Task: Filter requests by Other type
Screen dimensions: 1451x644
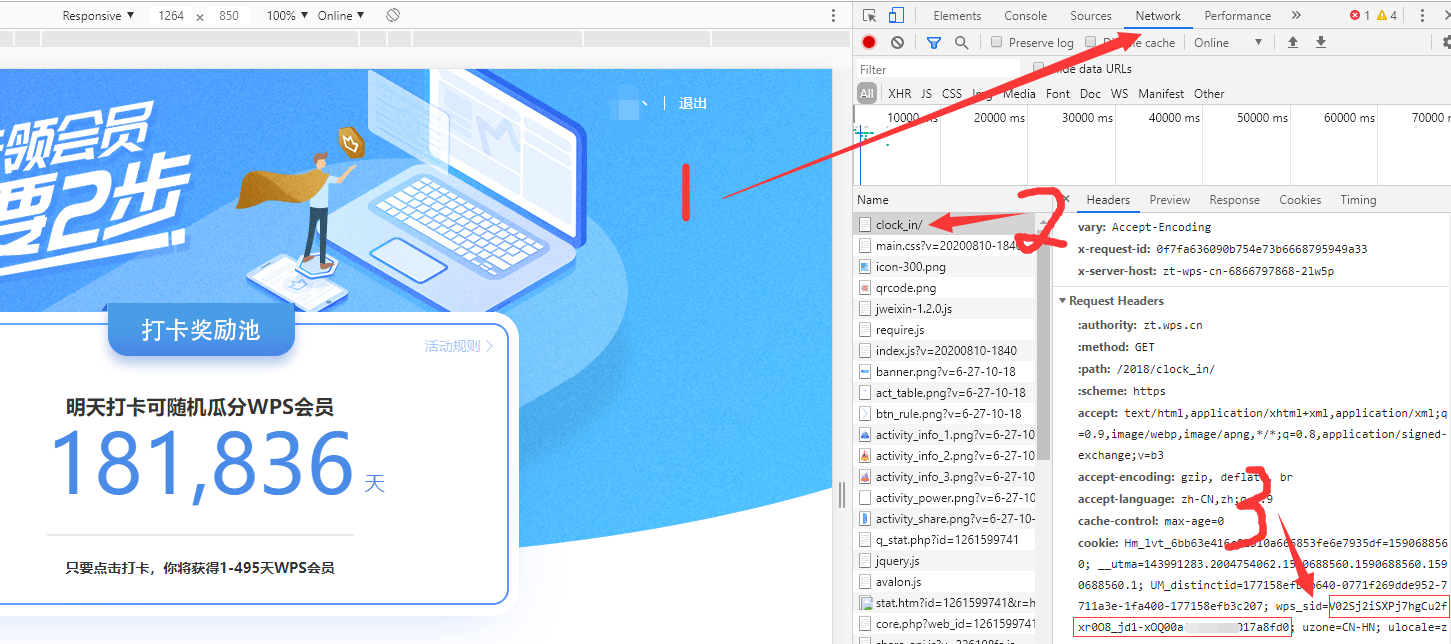Action: tap(1209, 93)
